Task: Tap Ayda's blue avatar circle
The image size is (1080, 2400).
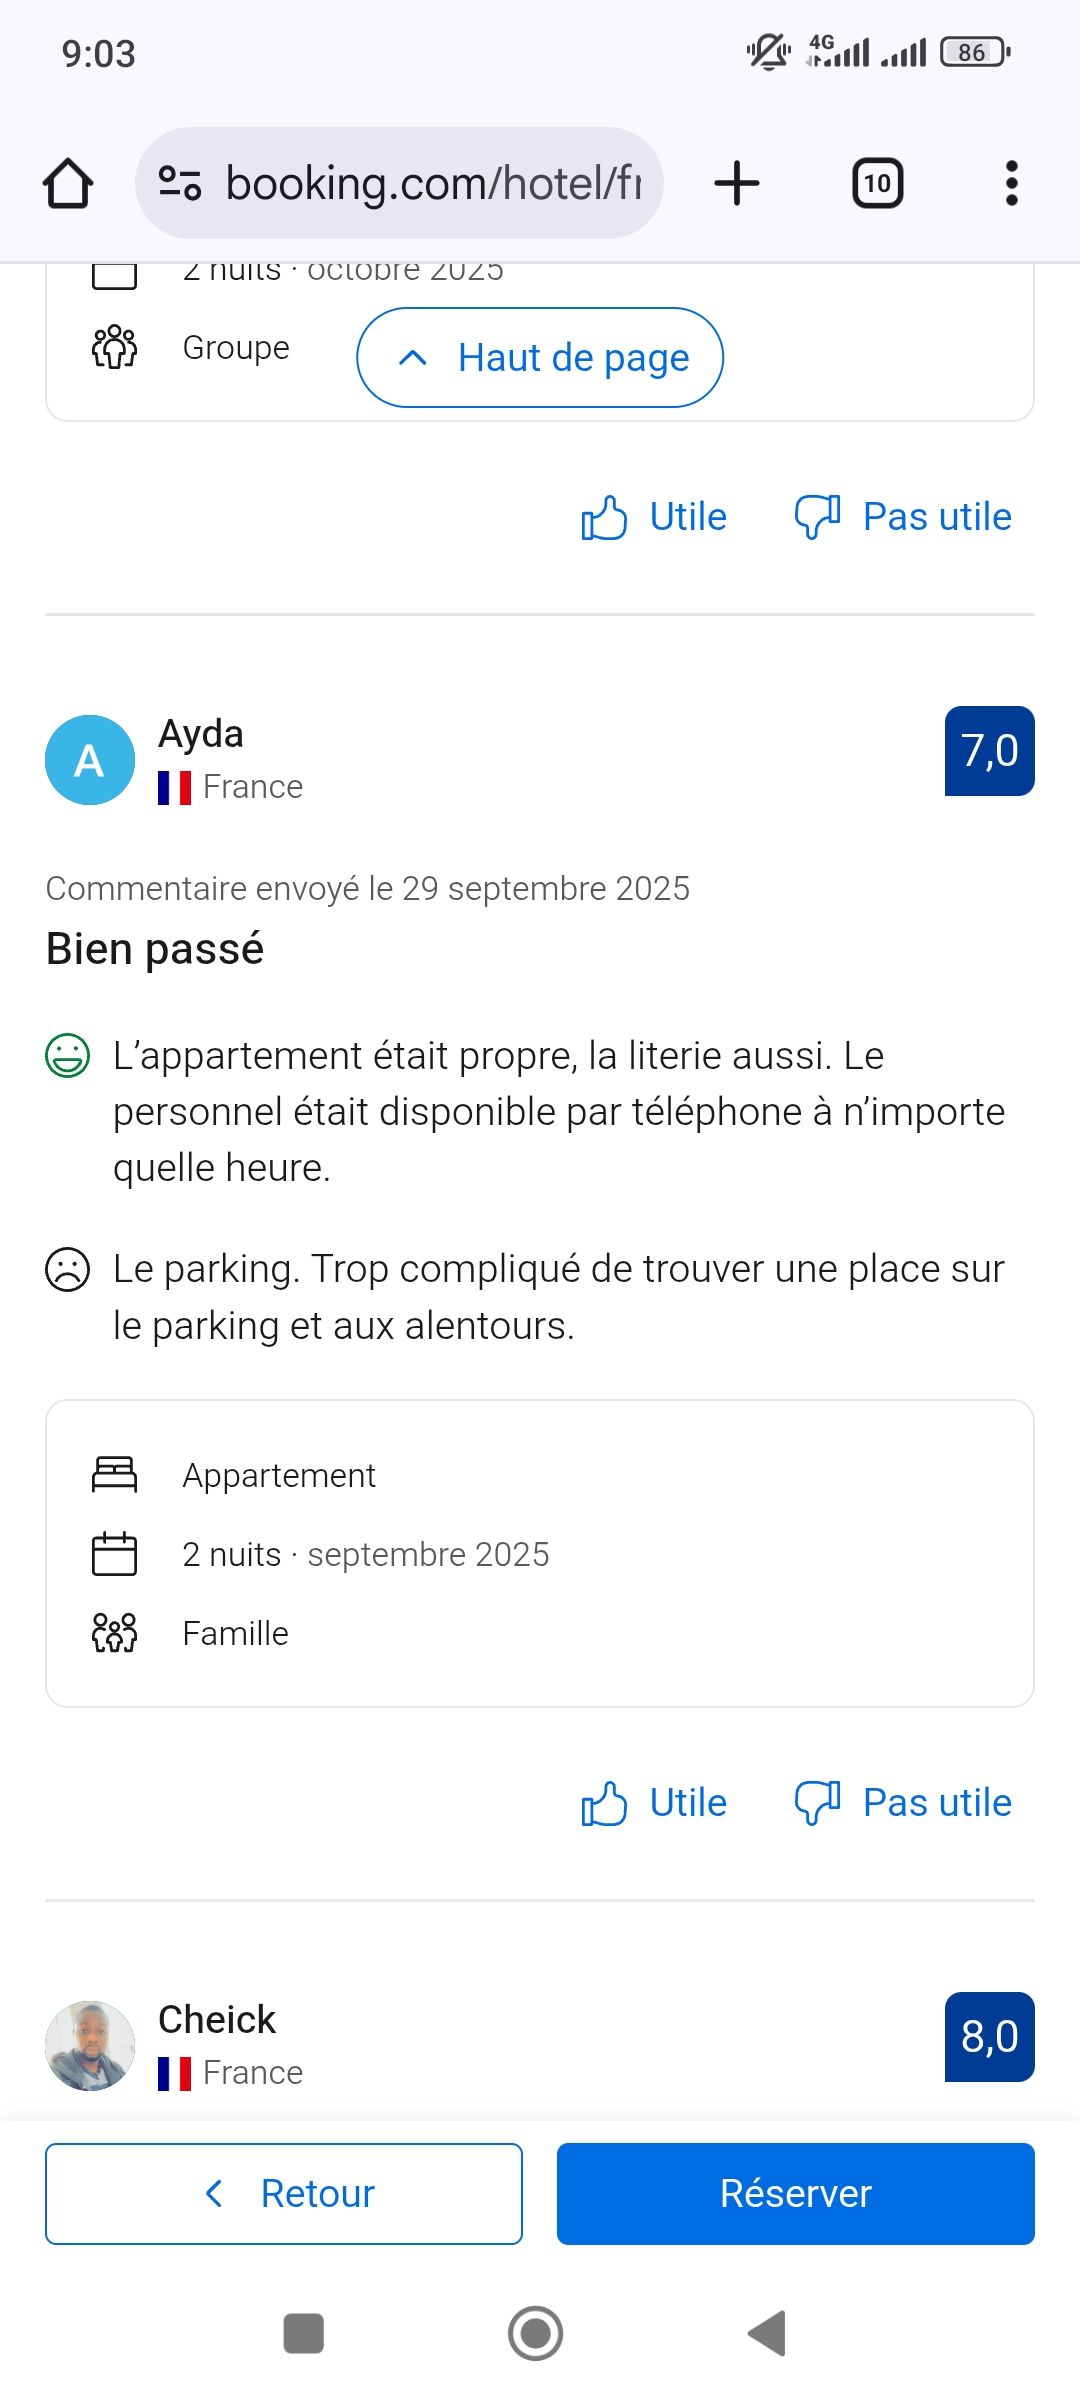Action: [x=90, y=760]
